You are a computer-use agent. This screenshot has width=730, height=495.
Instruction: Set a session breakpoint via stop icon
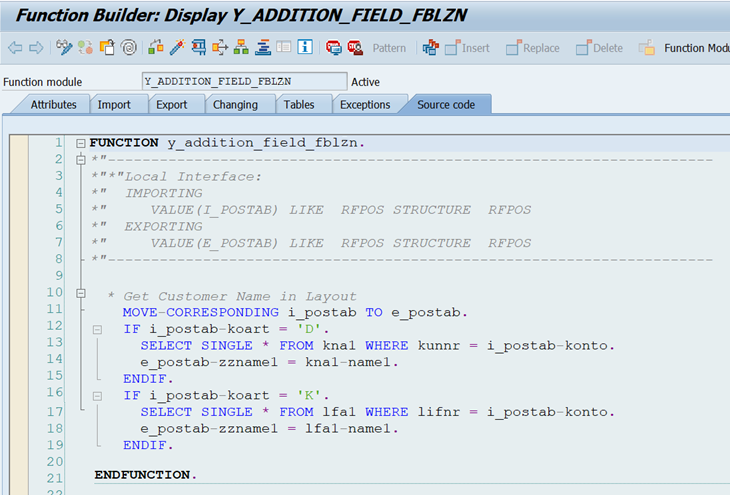[333, 48]
